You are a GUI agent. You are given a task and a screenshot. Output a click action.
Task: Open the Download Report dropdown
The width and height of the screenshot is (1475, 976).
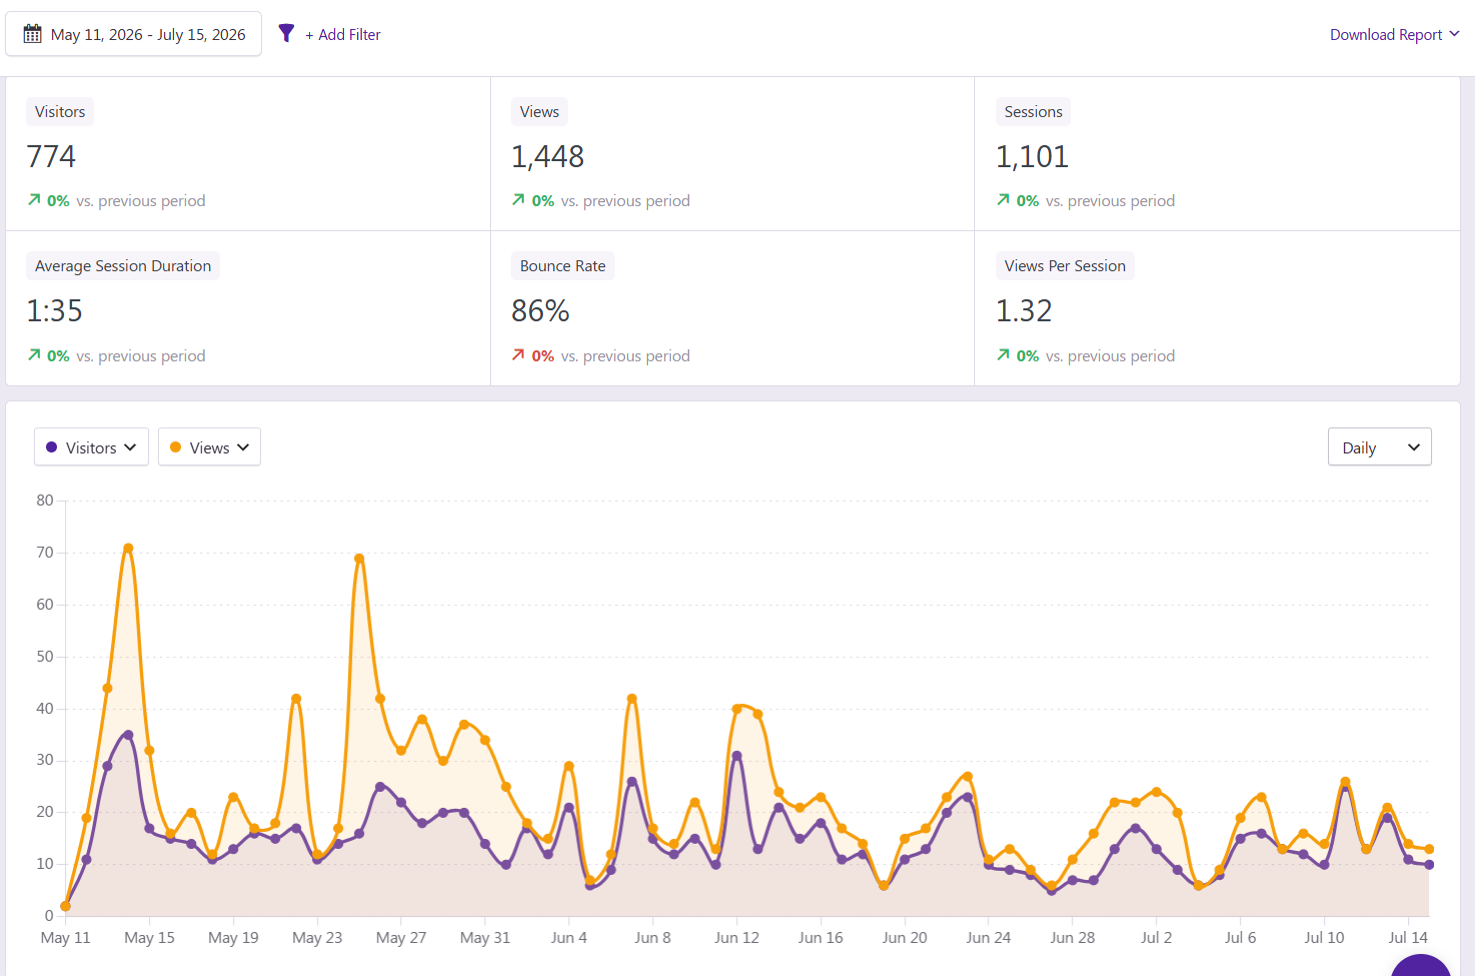(x=1394, y=34)
